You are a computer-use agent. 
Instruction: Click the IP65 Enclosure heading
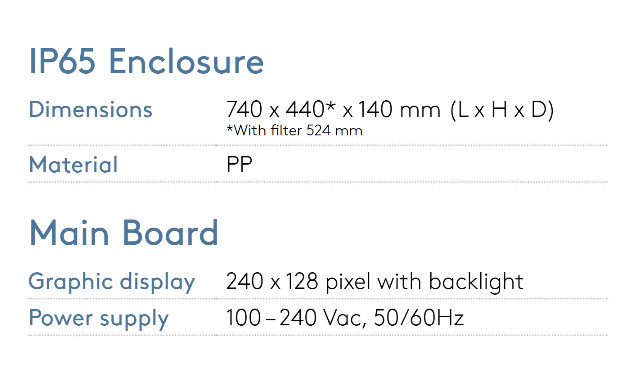(x=146, y=61)
